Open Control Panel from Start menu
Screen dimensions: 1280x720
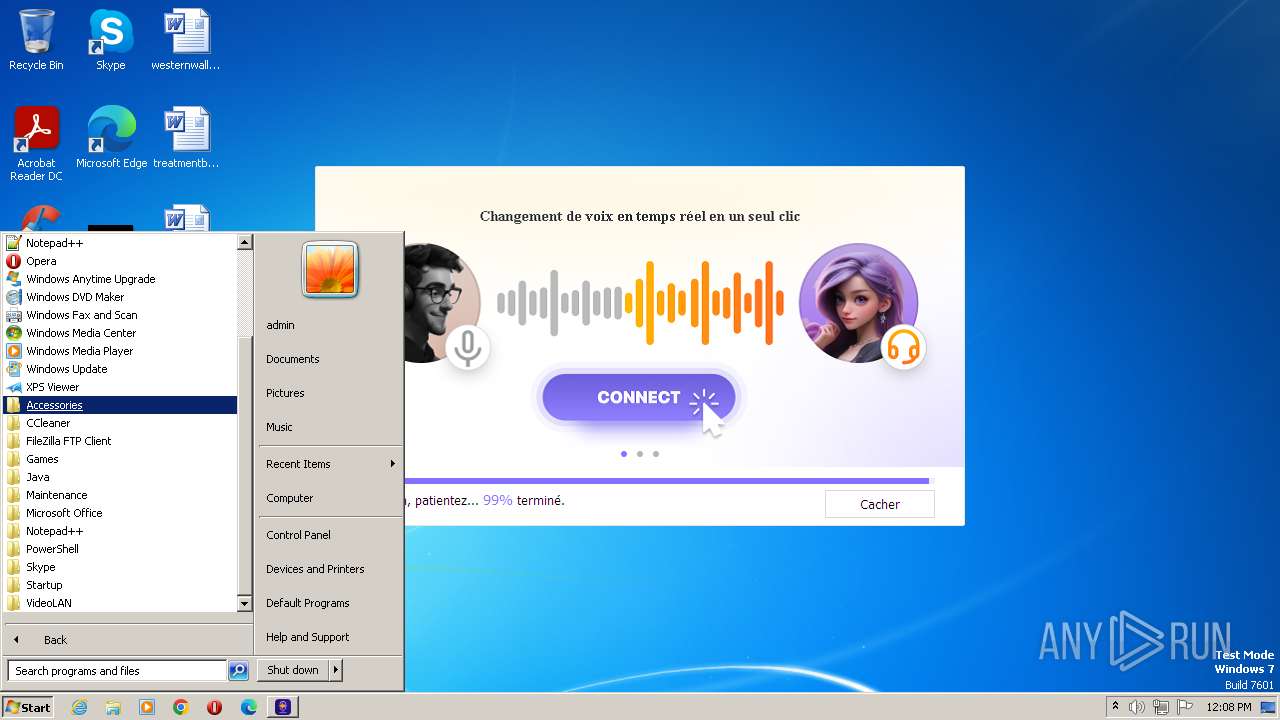[x=330, y=535]
